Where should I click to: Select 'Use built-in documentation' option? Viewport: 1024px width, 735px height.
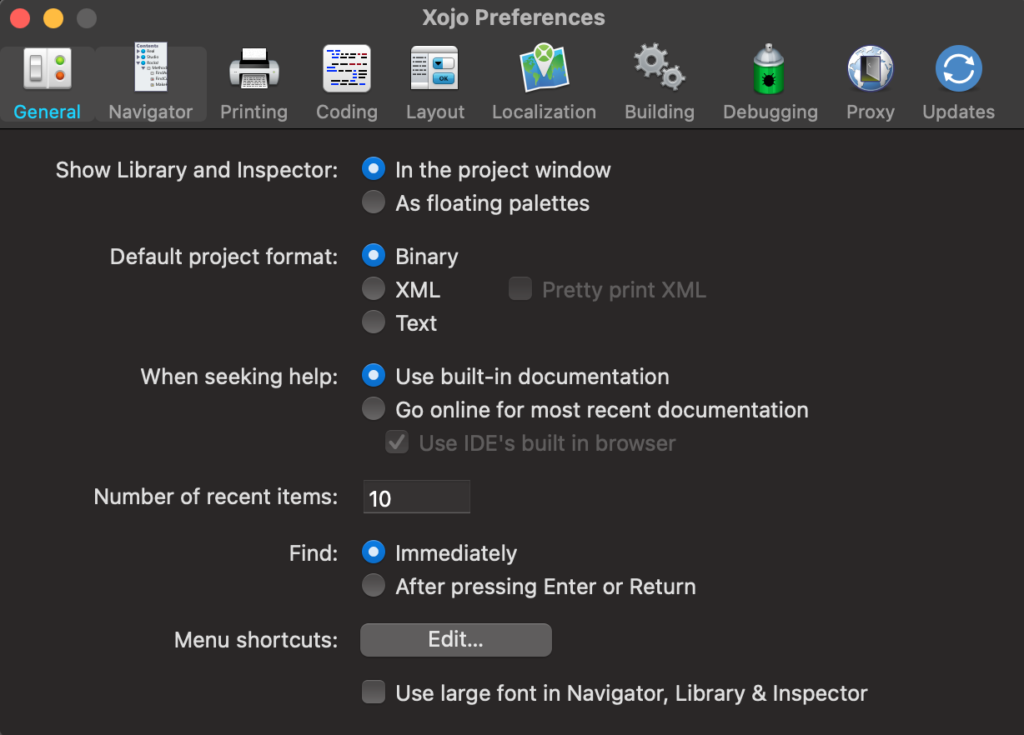tap(374, 376)
